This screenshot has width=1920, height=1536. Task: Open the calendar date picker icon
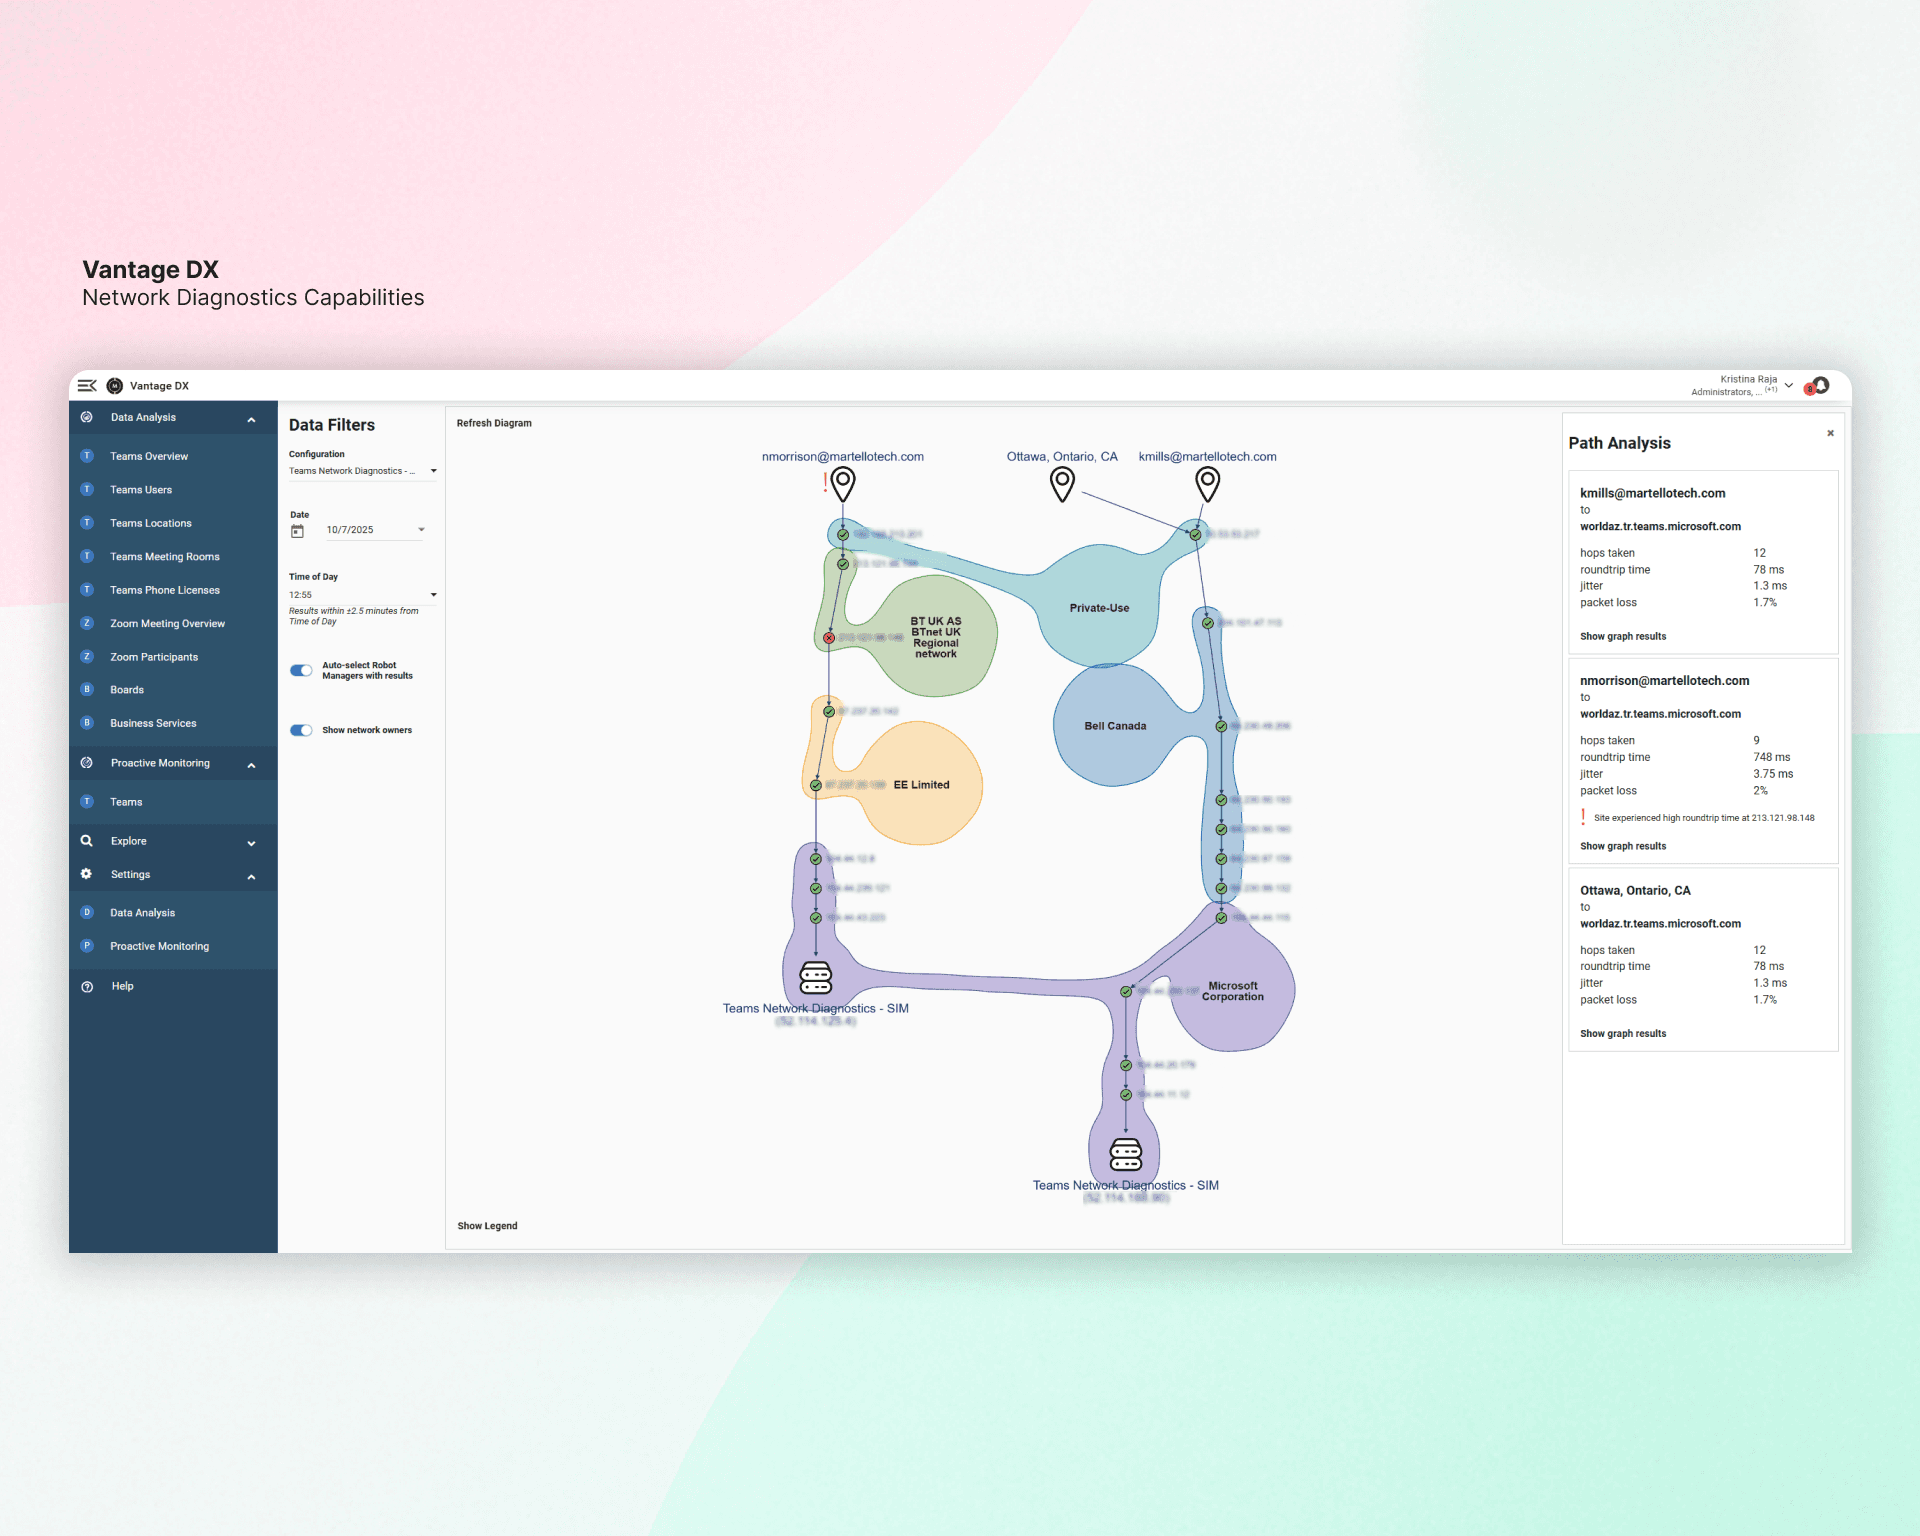click(x=297, y=531)
